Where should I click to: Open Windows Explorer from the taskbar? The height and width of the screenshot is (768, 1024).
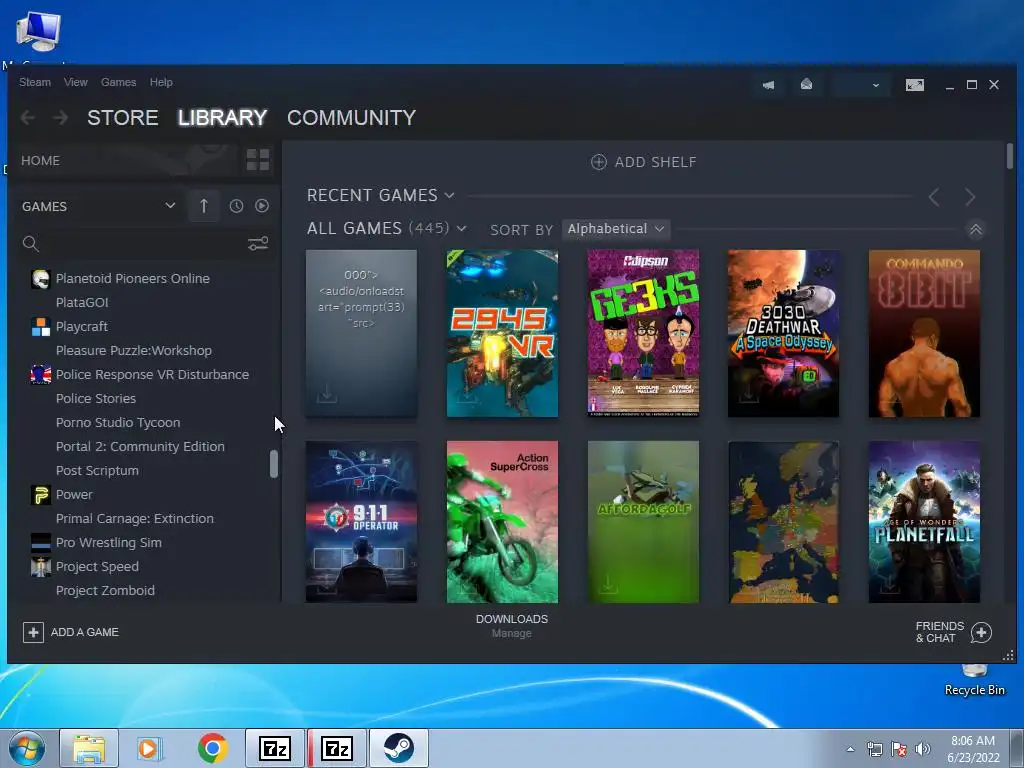89,748
